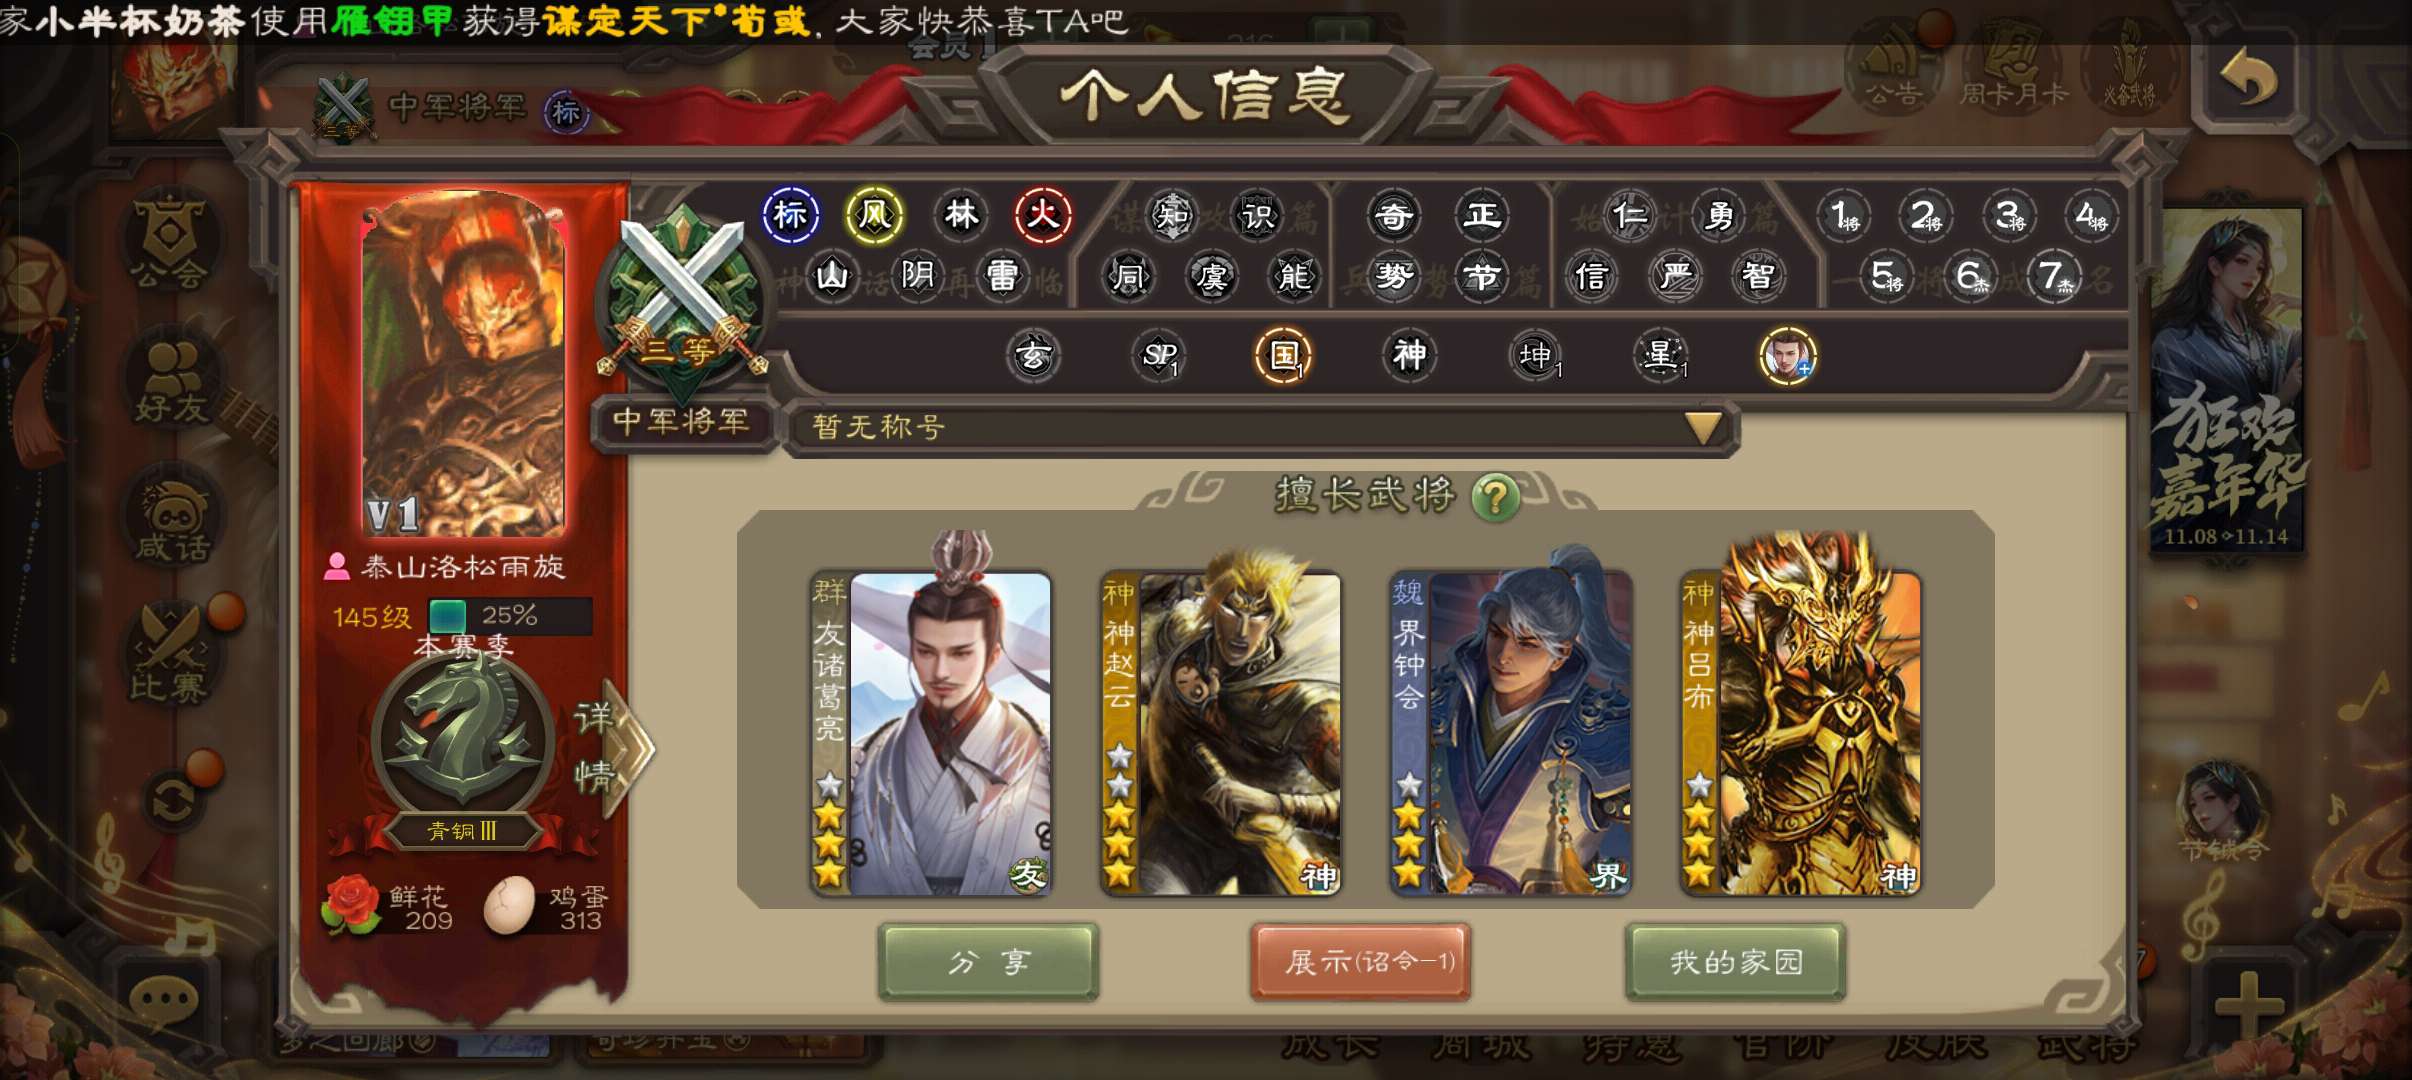Click the help question mark beside 擅长武将
The height and width of the screenshot is (1080, 2412).
(x=1495, y=497)
